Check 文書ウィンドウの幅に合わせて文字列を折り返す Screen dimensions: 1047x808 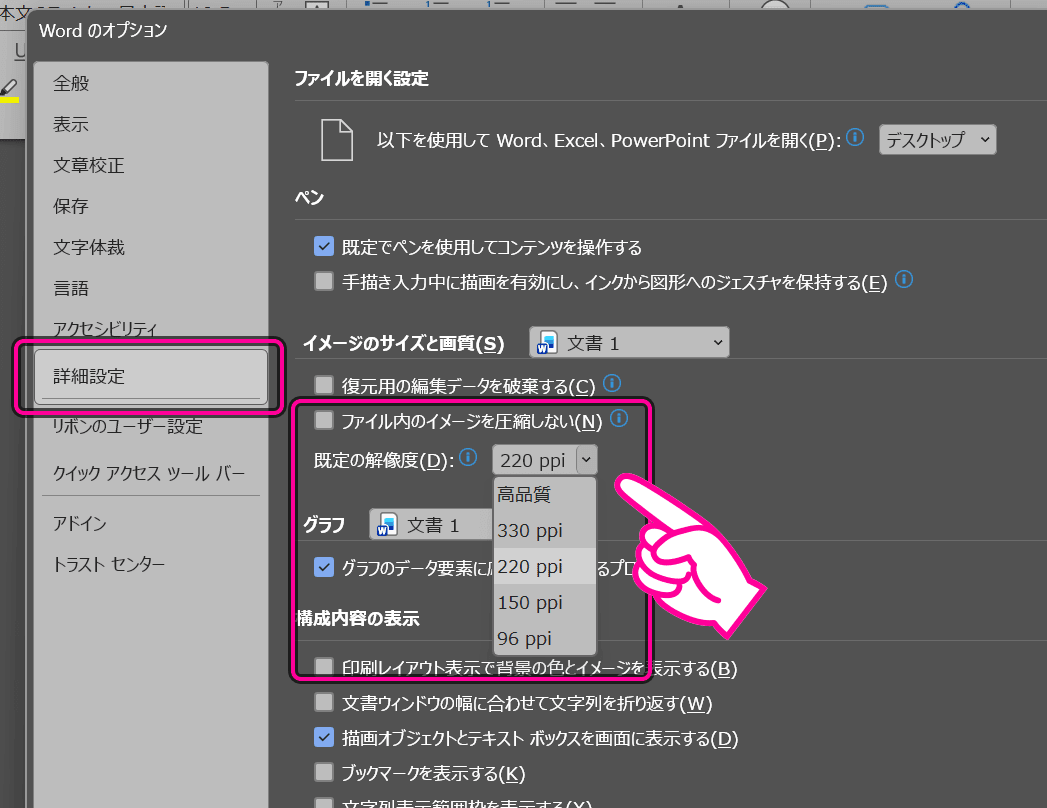[x=324, y=702]
